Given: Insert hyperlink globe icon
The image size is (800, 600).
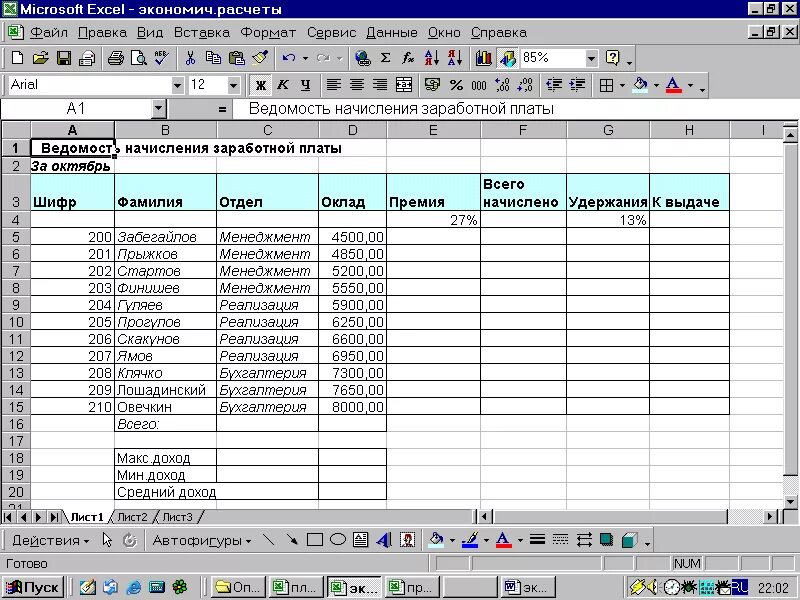Looking at the screenshot, I should pyautogui.click(x=363, y=58).
